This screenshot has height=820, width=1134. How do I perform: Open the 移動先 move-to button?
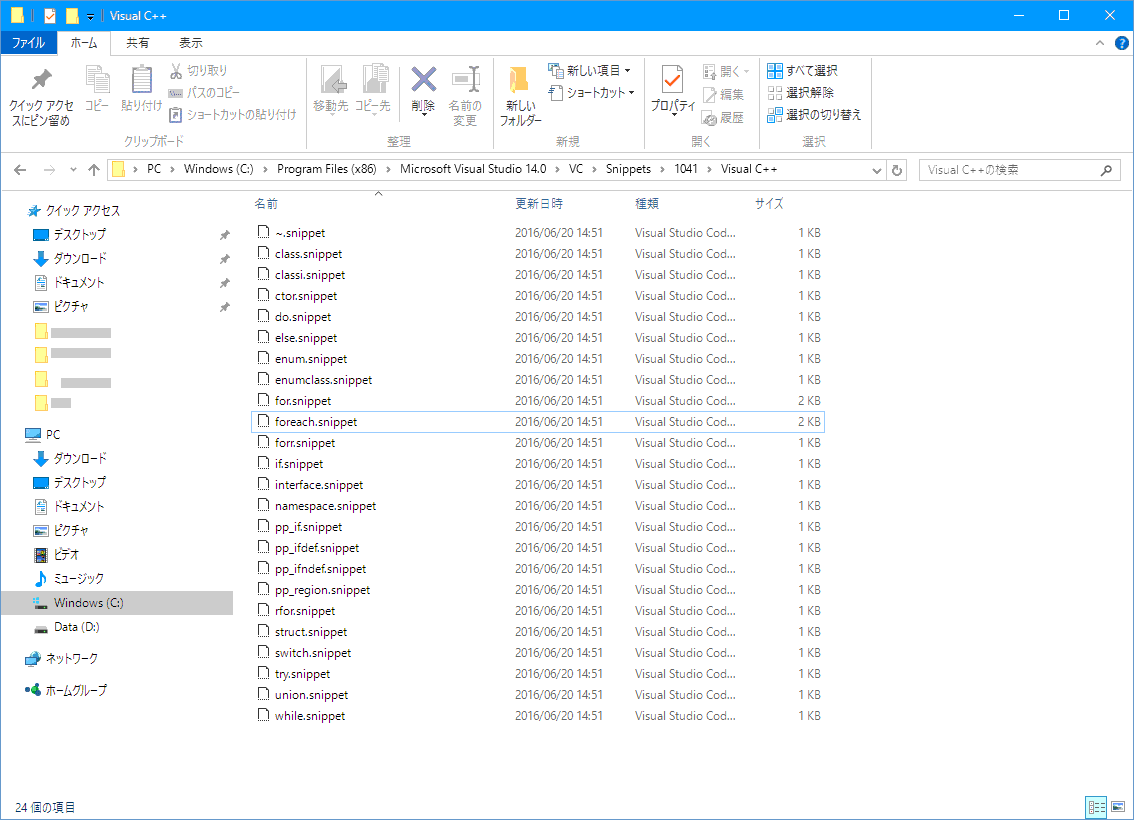pyautogui.click(x=331, y=90)
